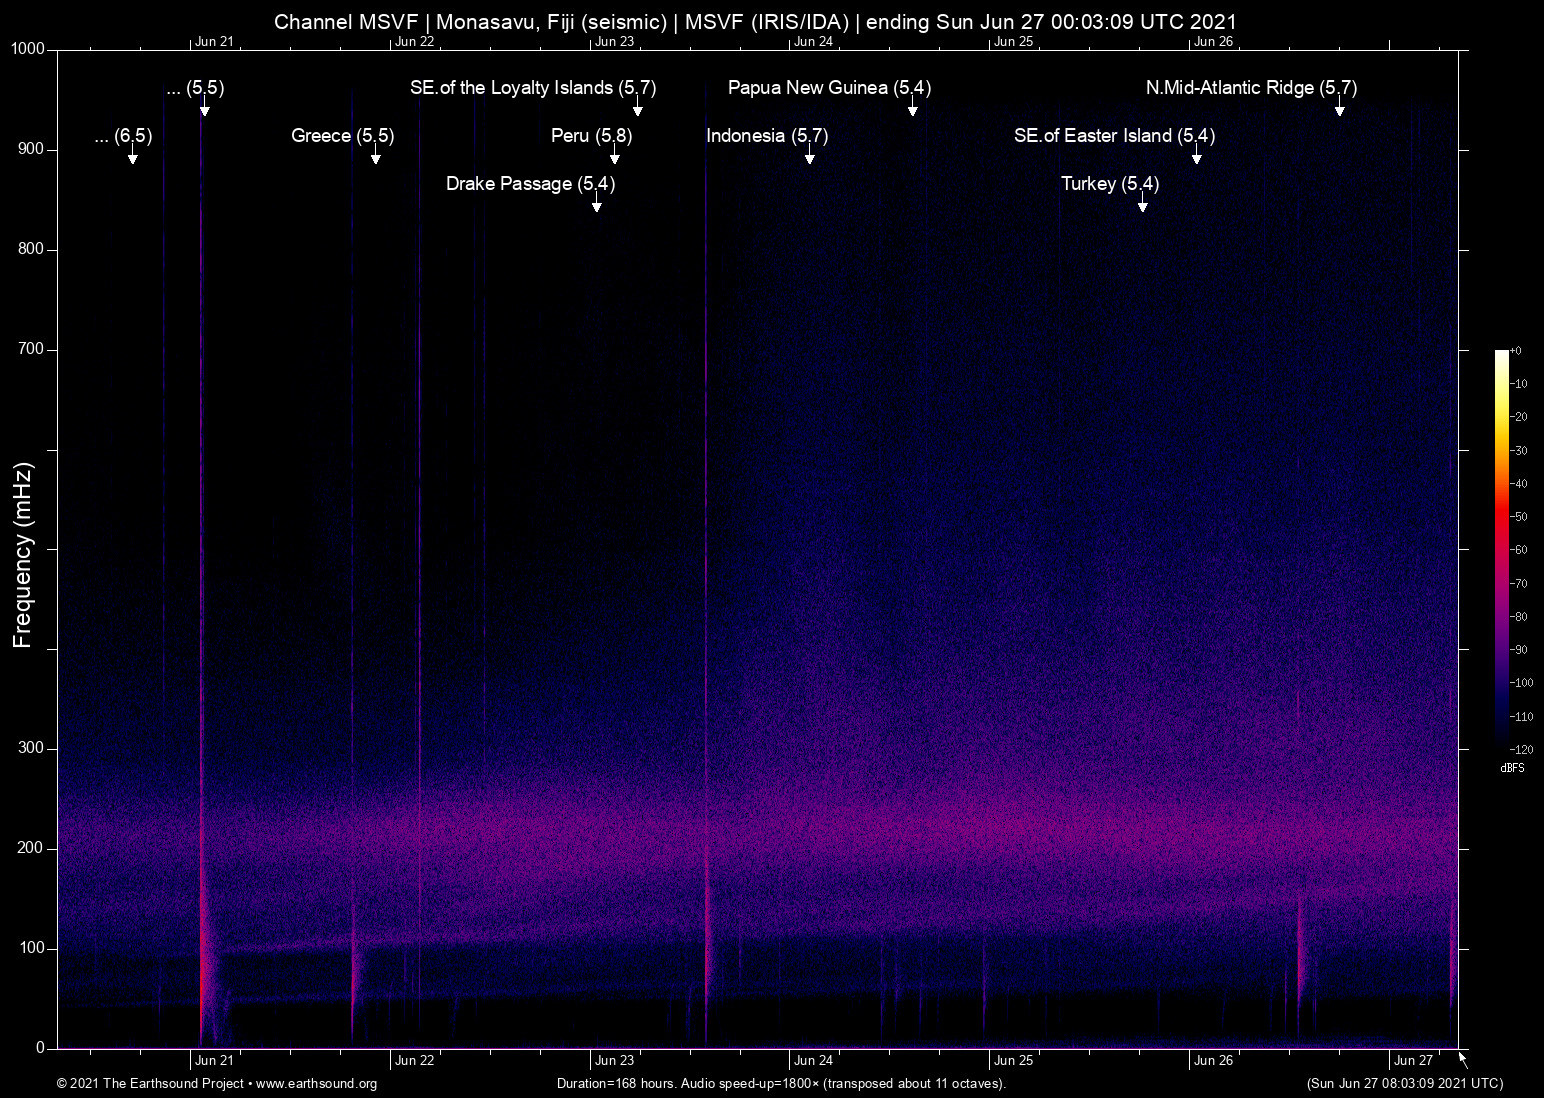Click the Peru (5.8) event label
This screenshot has height=1098, width=1544.
[x=592, y=136]
